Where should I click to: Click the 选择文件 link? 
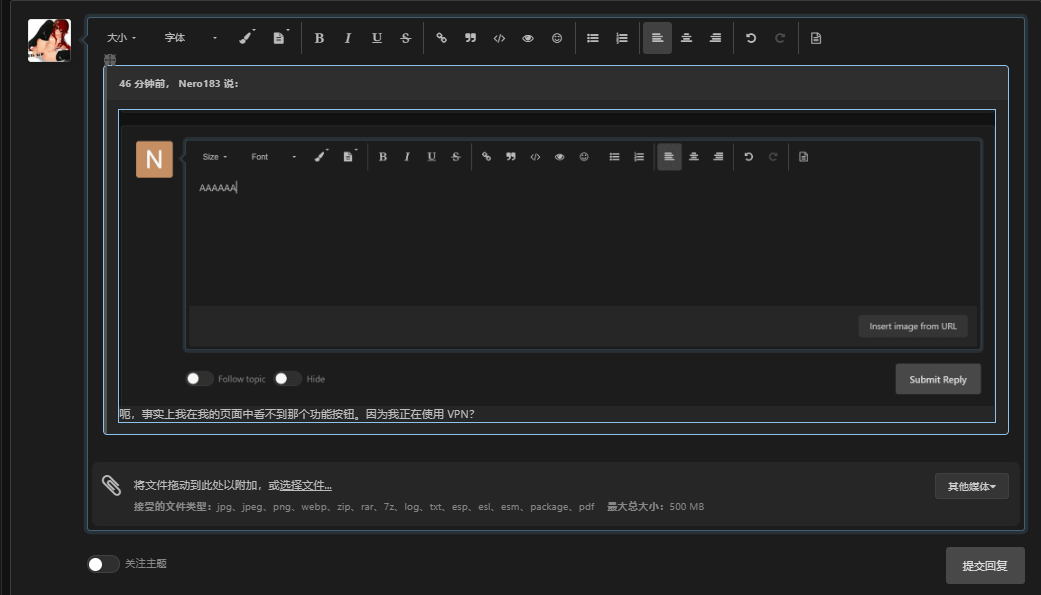(305, 485)
